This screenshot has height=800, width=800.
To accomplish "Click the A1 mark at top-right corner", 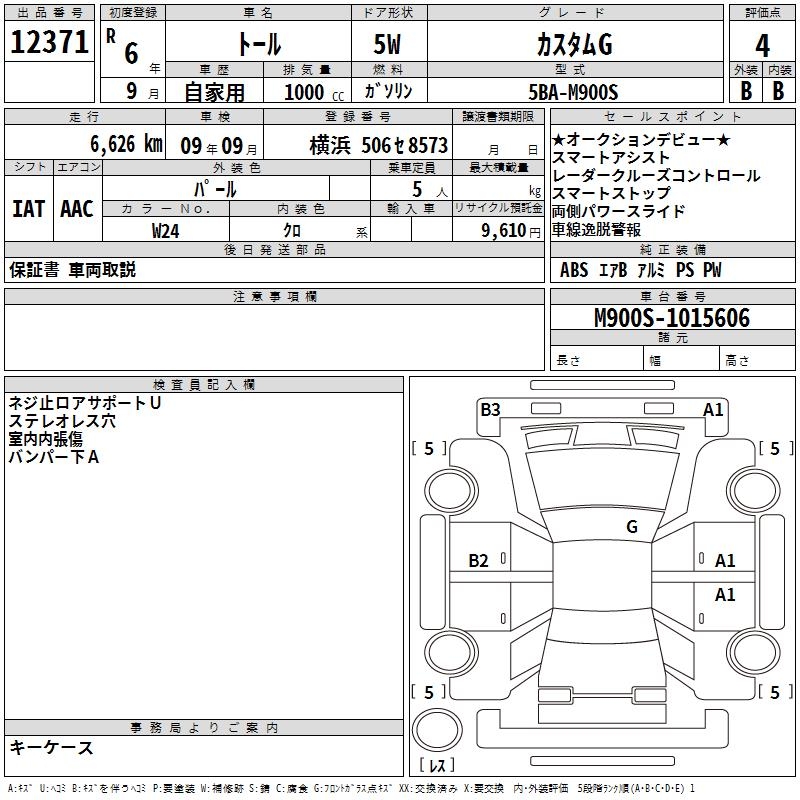I will (713, 410).
